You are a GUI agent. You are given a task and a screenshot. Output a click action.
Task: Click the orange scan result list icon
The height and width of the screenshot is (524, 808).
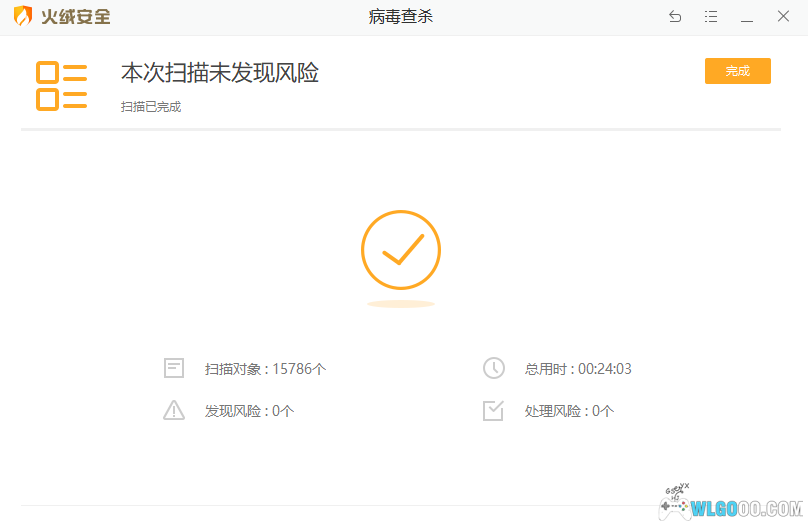coord(61,85)
